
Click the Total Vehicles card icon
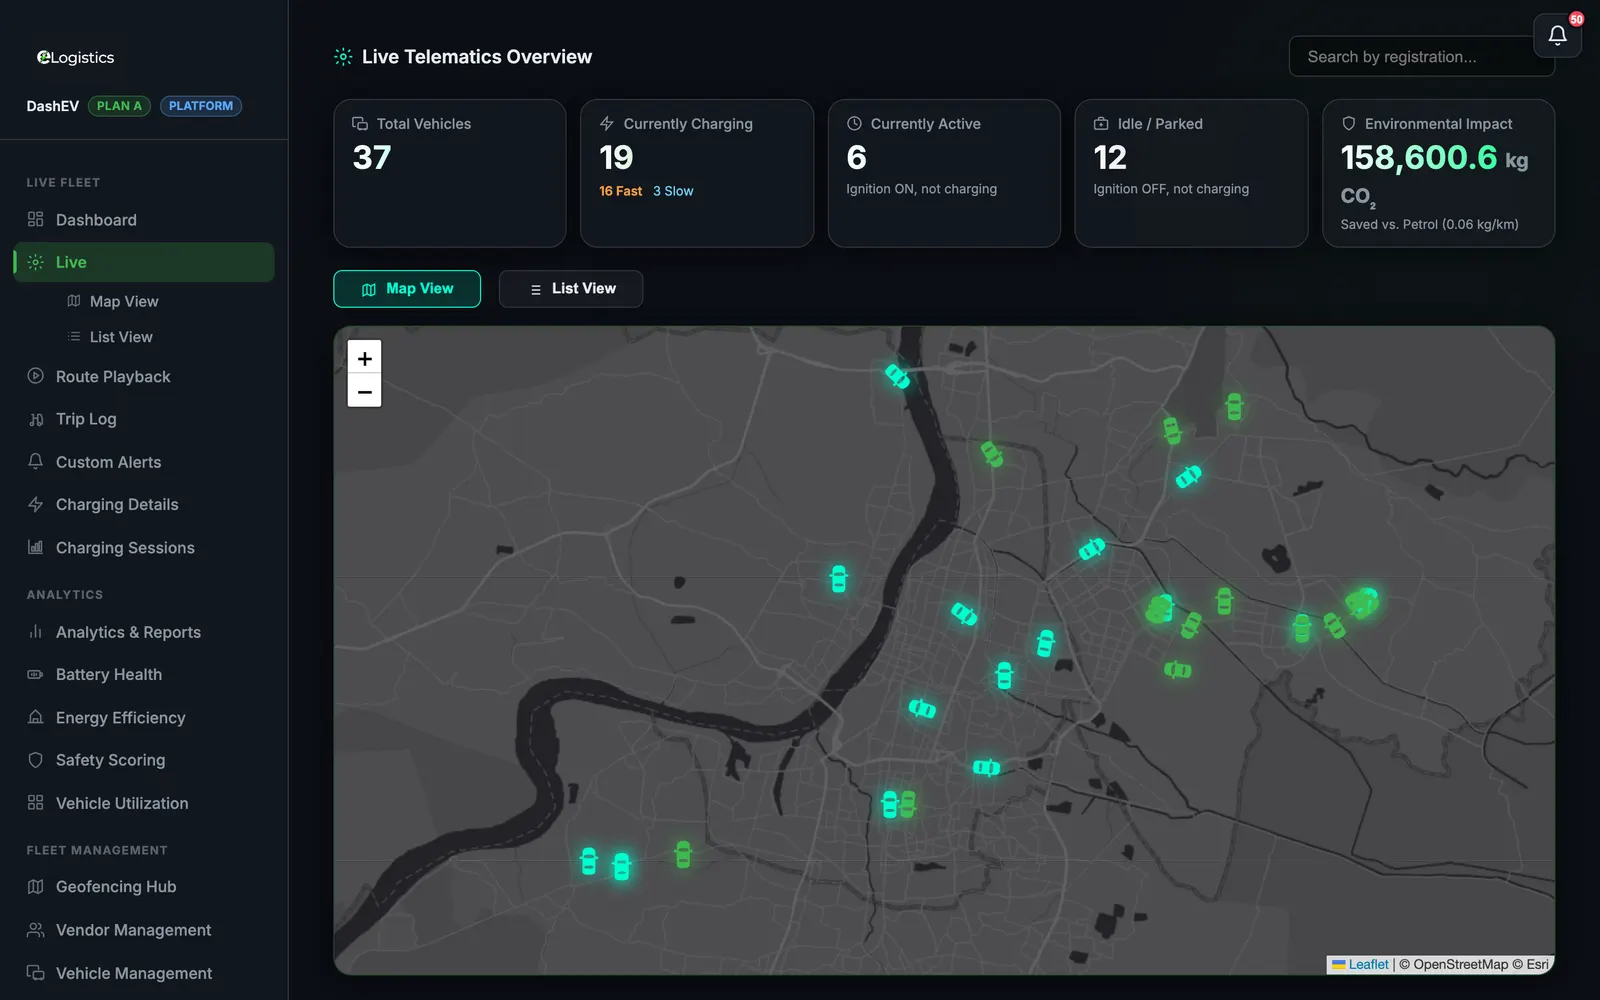point(360,123)
